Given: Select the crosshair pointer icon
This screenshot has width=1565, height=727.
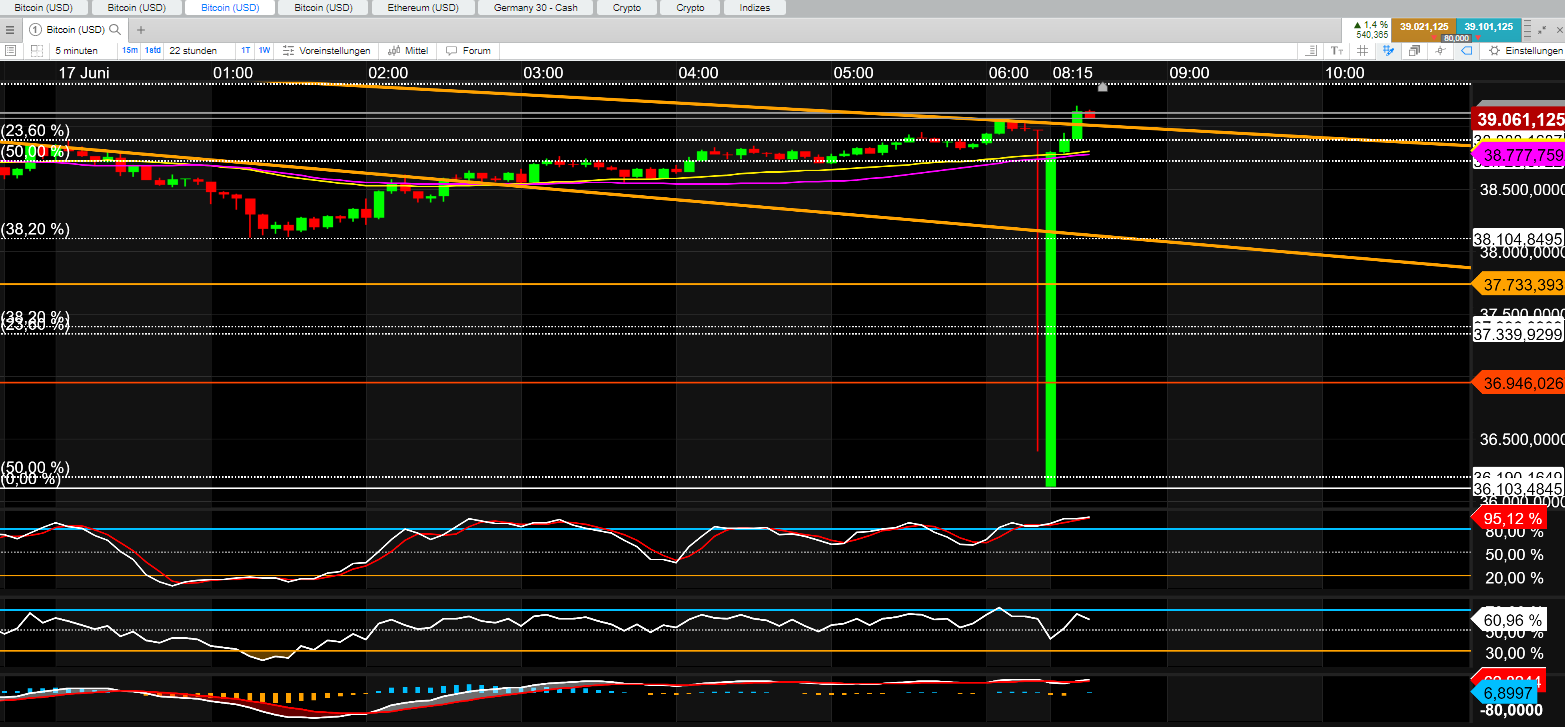Looking at the screenshot, I should click(1440, 50).
